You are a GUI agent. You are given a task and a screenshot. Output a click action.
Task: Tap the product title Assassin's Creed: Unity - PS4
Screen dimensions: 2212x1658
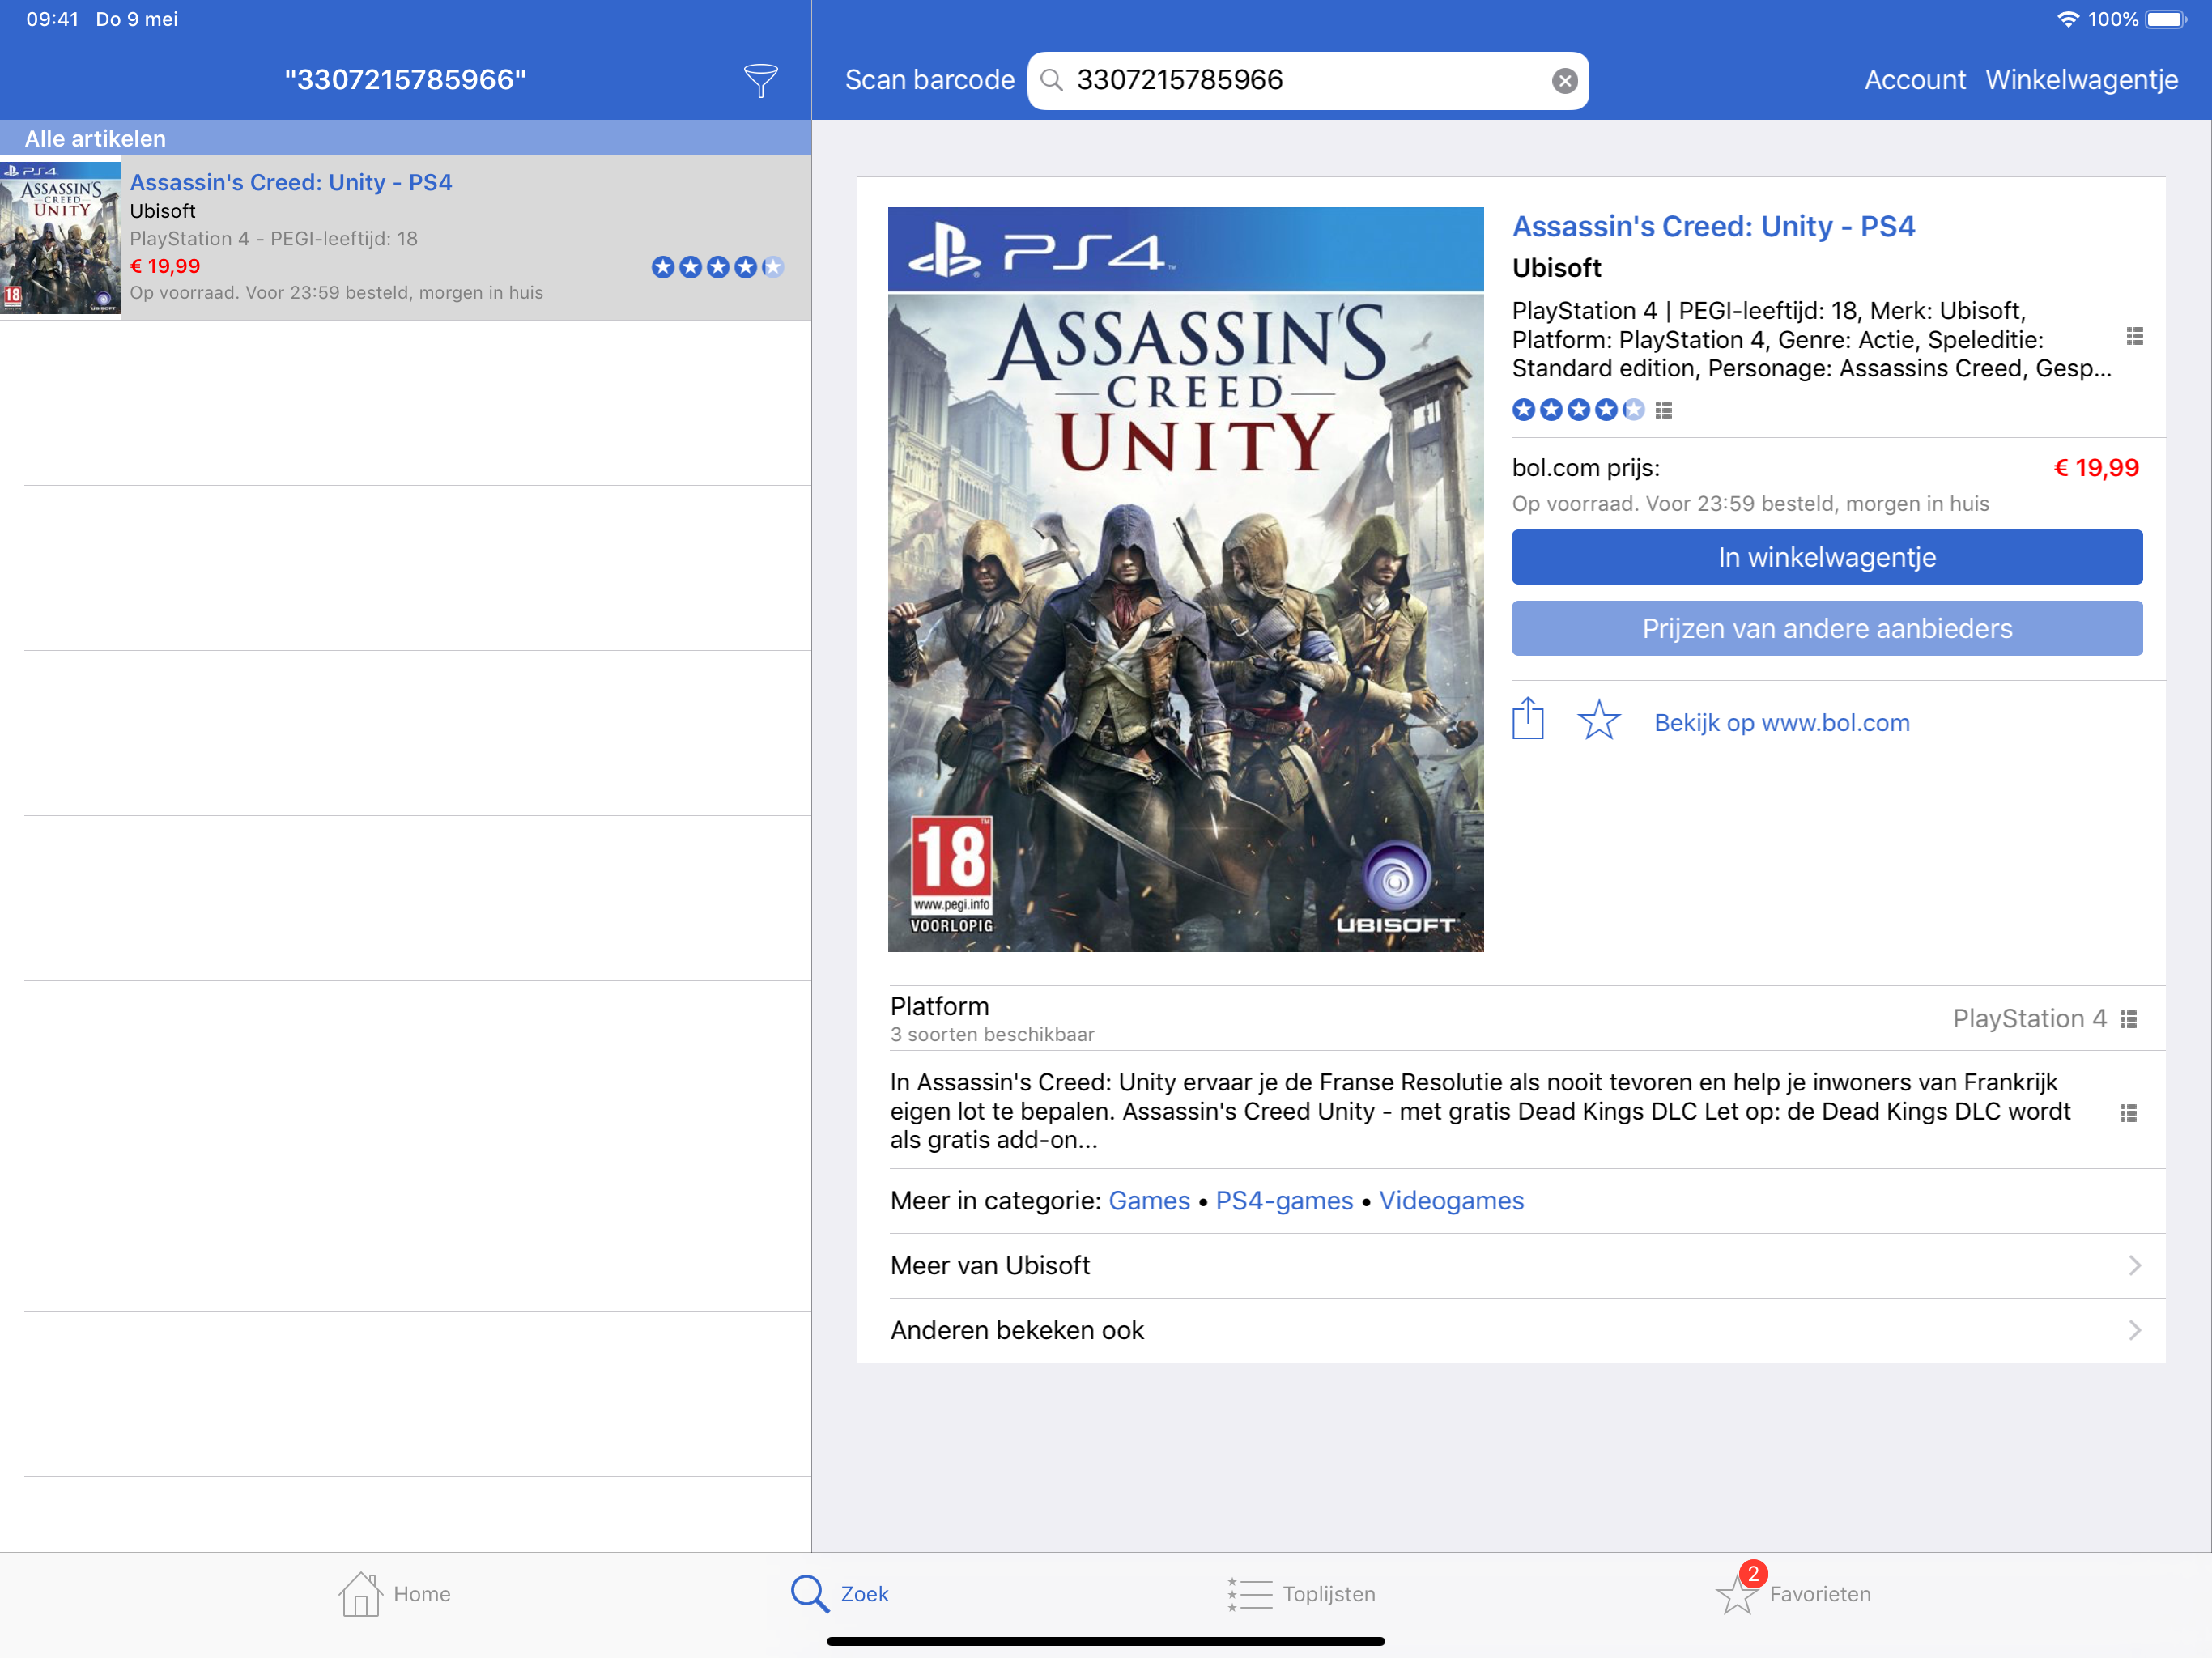pyautogui.click(x=1713, y=226)
